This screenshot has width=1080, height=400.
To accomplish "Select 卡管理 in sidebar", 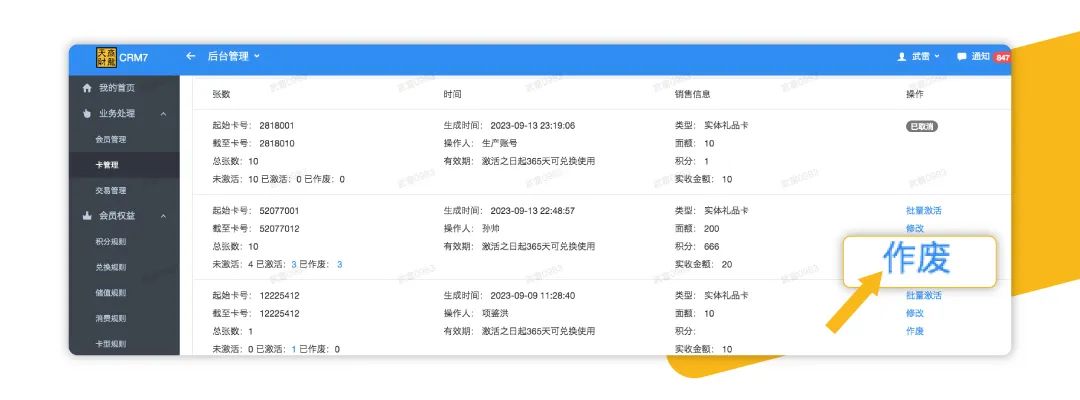I will 107,165.
